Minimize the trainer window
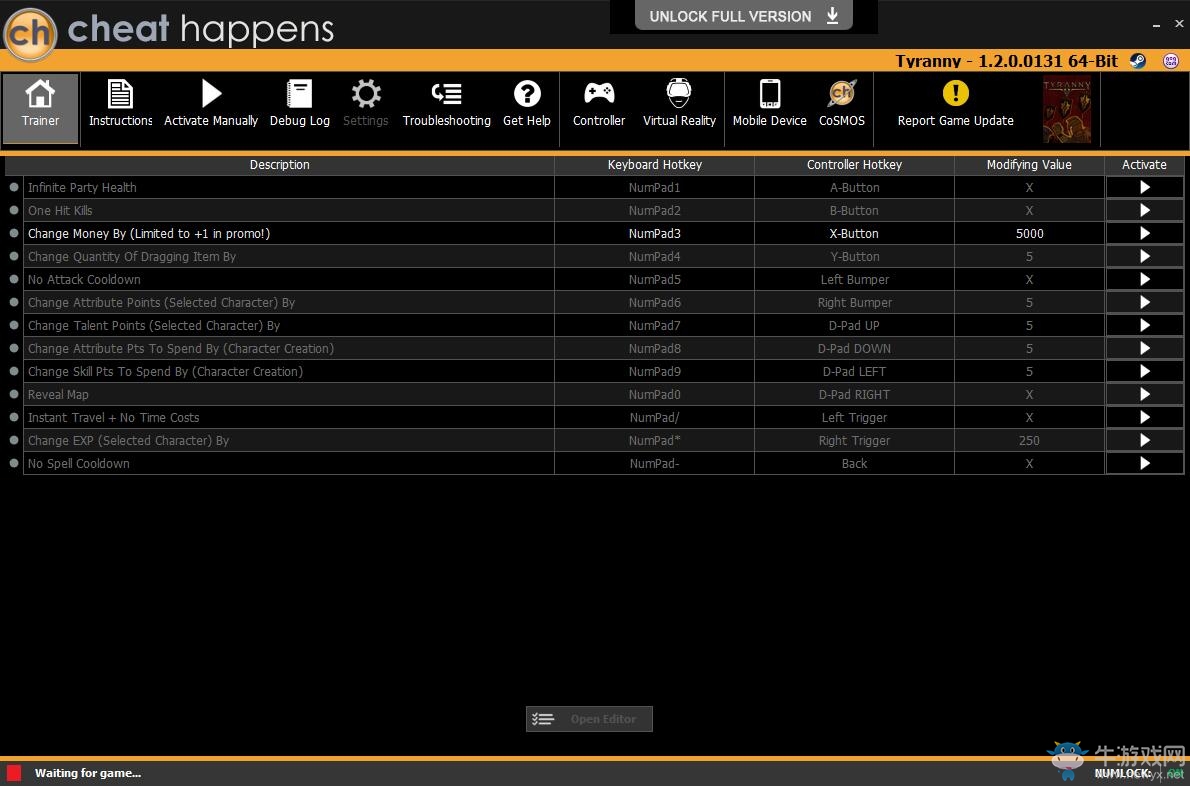This screenshot has width=1190, height=786. (1156, 25)
